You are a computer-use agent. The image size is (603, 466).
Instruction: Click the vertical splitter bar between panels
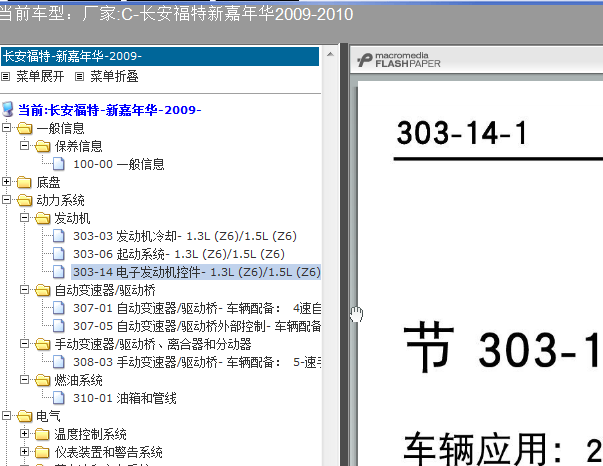coord(344,255)
